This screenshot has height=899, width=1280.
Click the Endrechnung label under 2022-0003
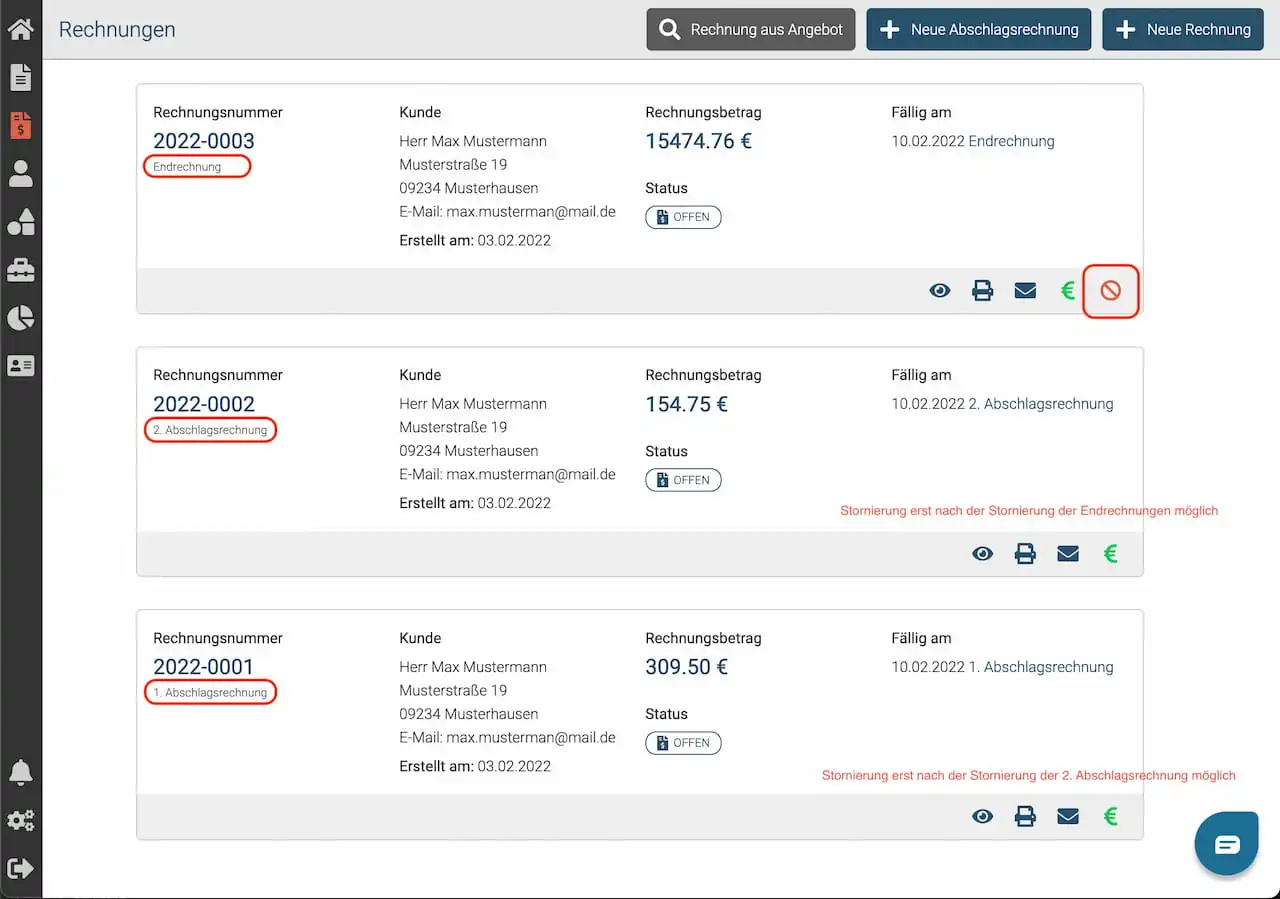[x=187, y=167]
